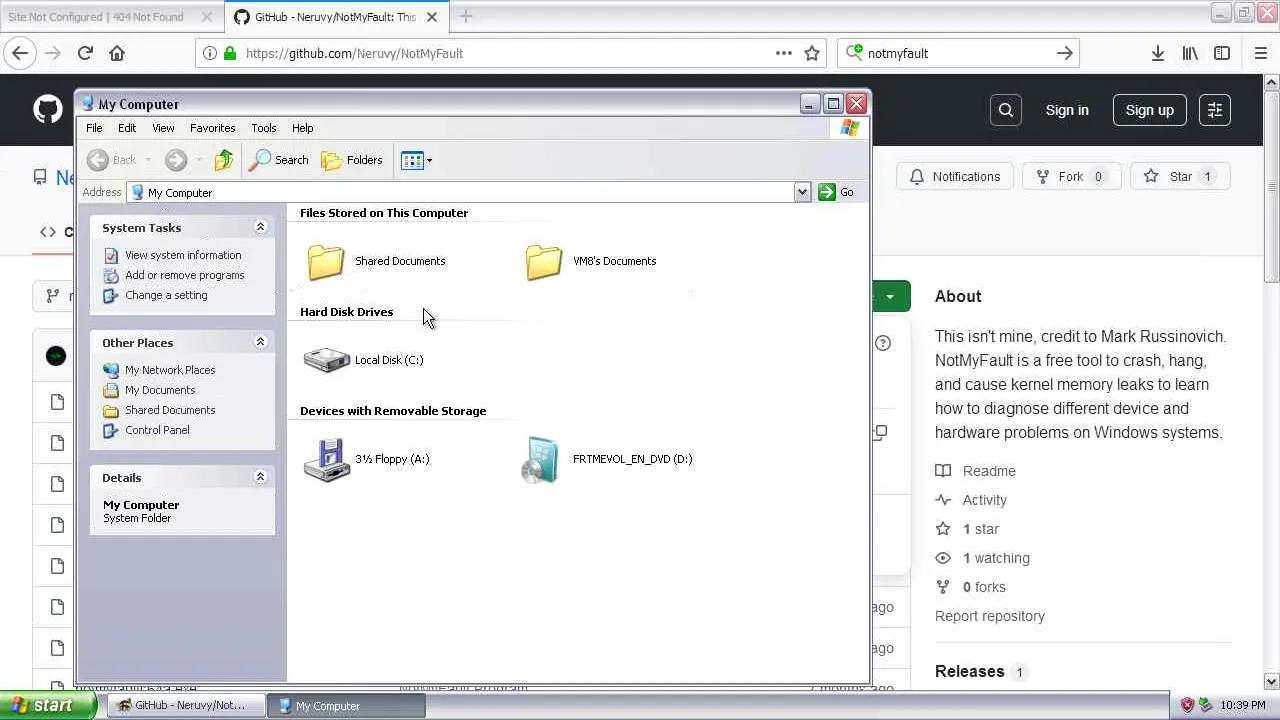The width and height of the screenshot is (1280, 720).
Task: Select the Local Disk (C:) drive icon
Action: (326, 360)
